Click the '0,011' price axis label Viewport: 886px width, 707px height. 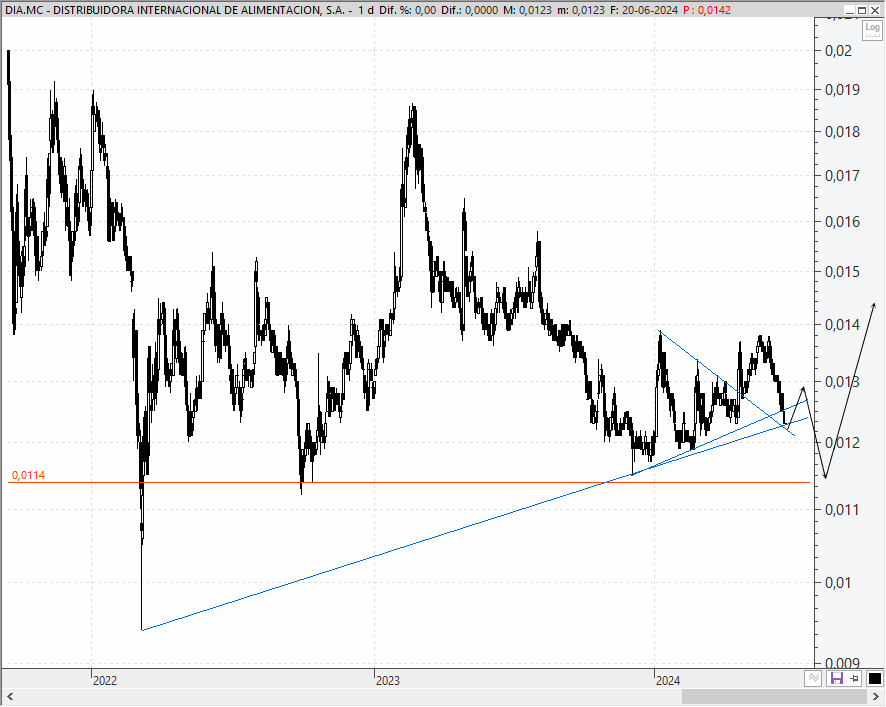coord(842,510)
